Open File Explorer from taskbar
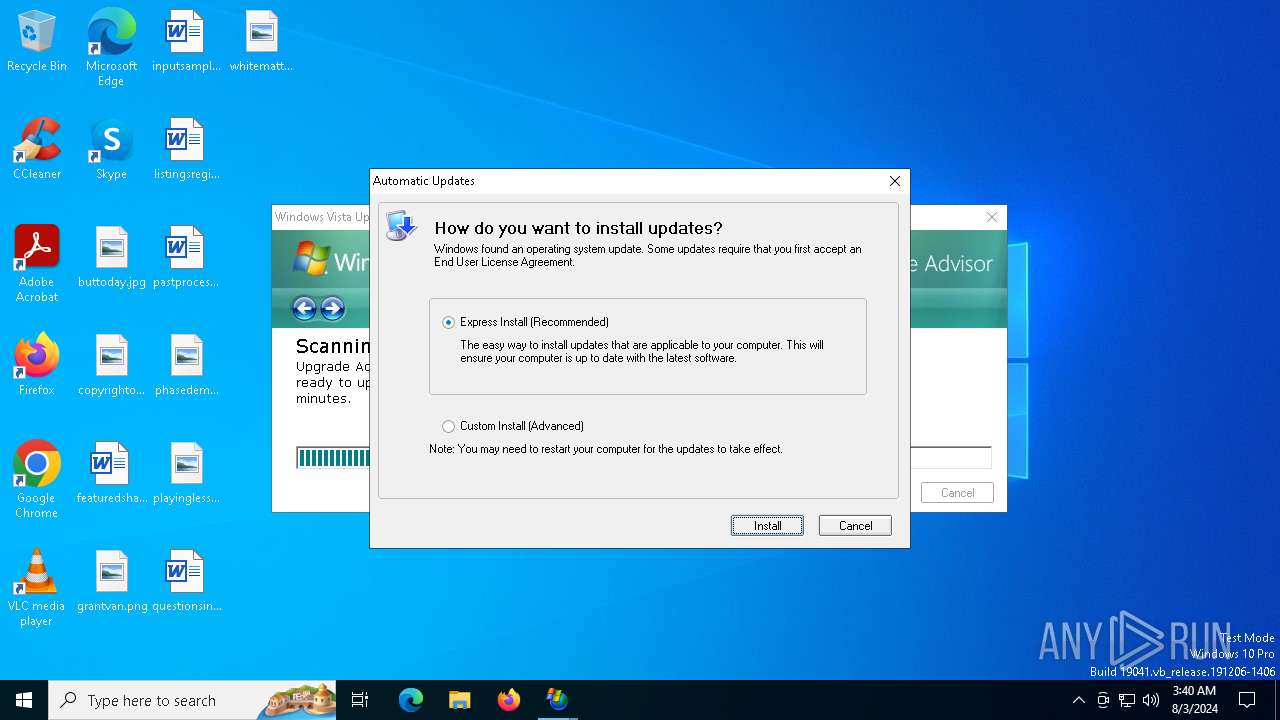The image size is (1280, 720). coord(459,700)
